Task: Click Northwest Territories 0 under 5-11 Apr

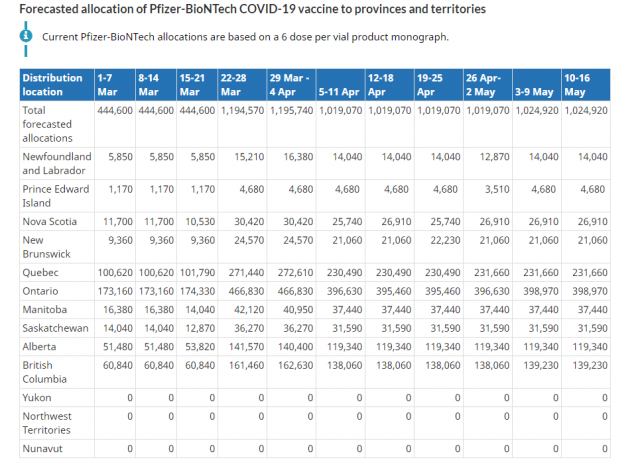Action: pos(359,416)
